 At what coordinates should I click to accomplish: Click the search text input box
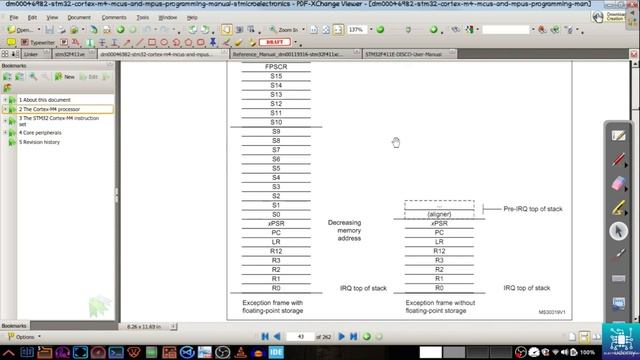pos(505,30)
